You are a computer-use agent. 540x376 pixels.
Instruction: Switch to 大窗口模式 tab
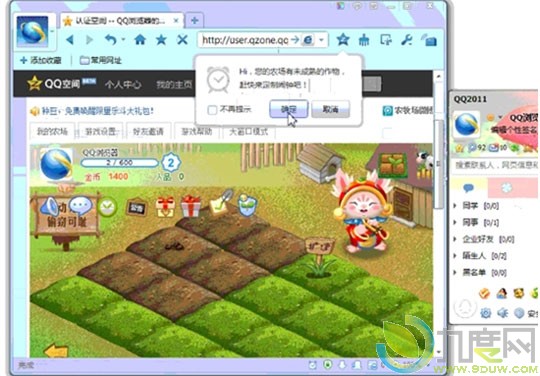[x=249, y=131]
